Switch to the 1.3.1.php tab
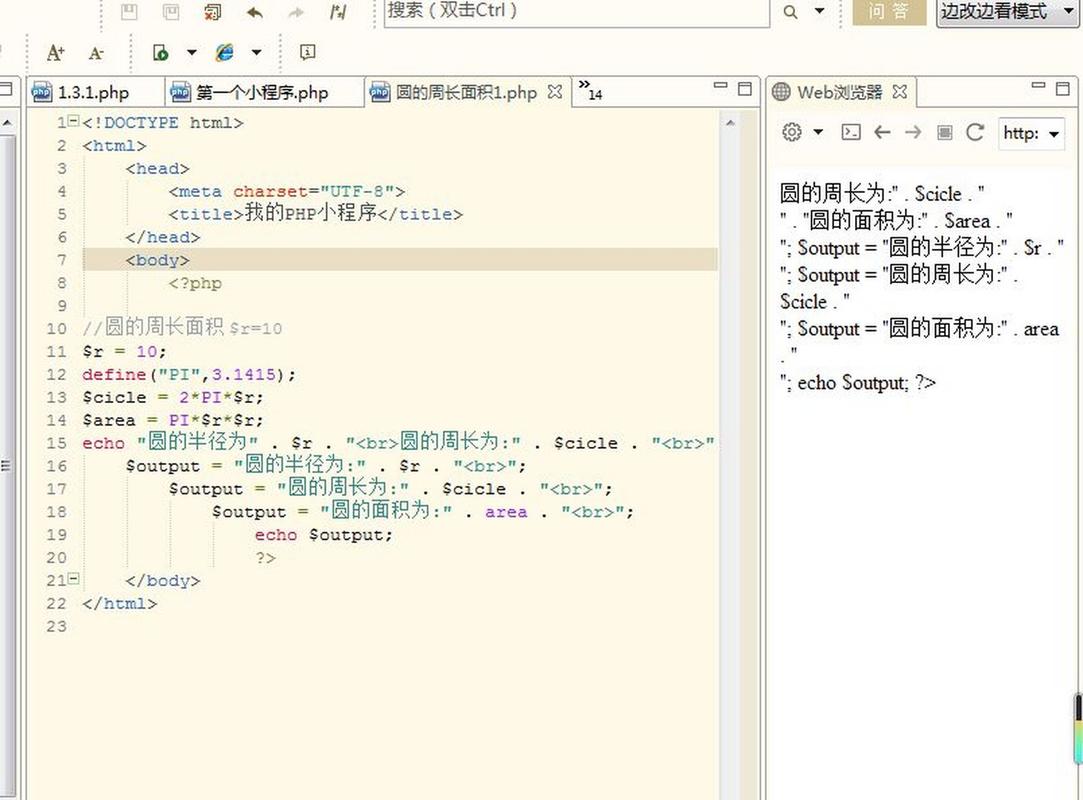1083x800 pixels. pyautogui.click(x=95, y=93)
